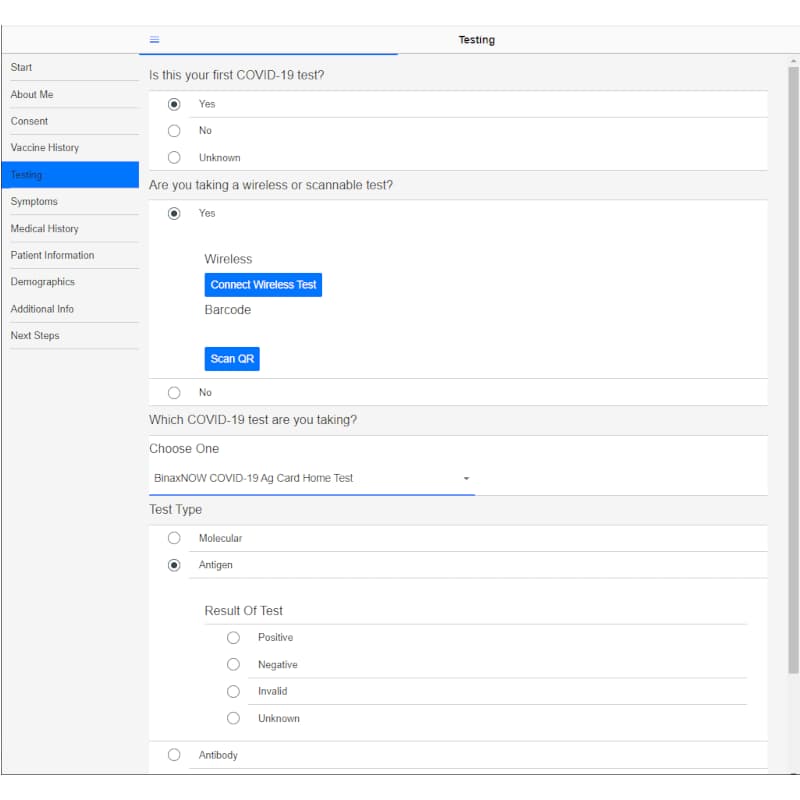Select Molecular test type
800x800 pixels.
pyautogui.click(x=174, y=538)
